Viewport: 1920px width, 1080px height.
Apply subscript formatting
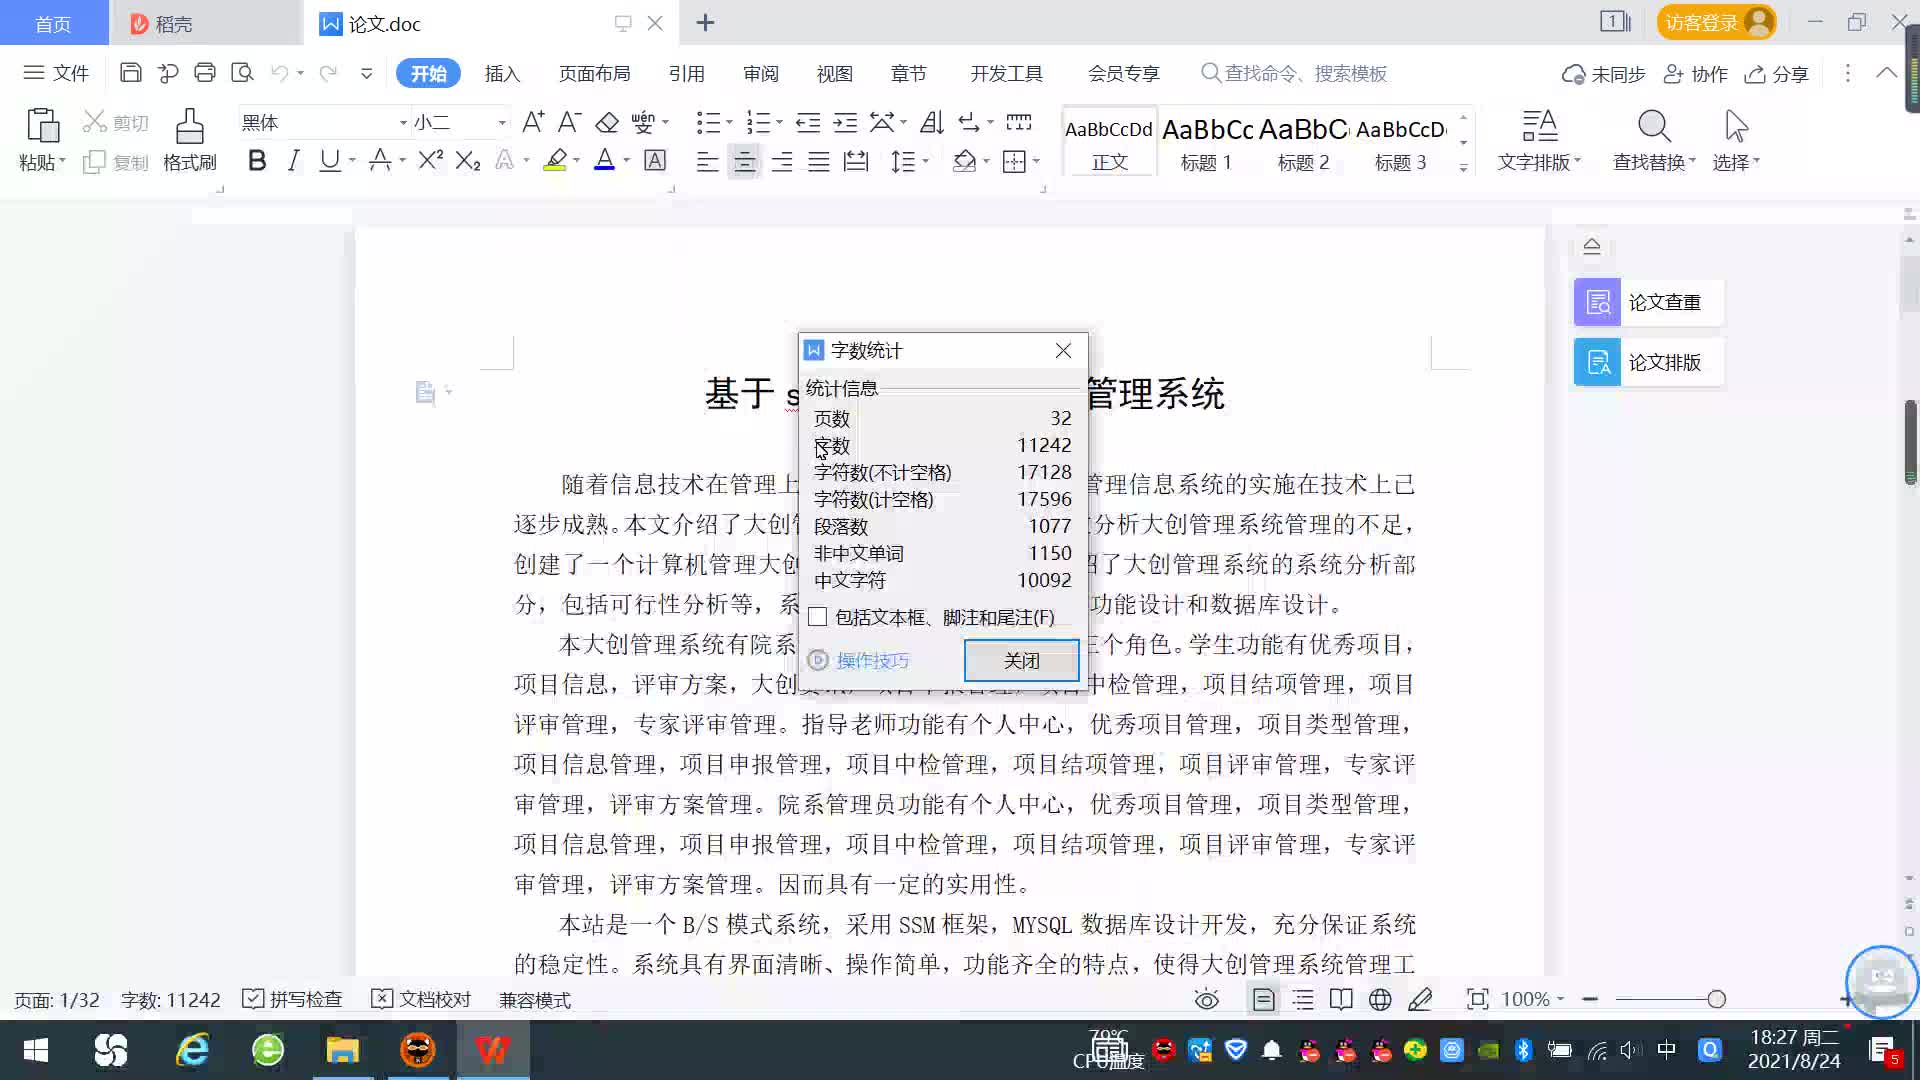[468, 160]
